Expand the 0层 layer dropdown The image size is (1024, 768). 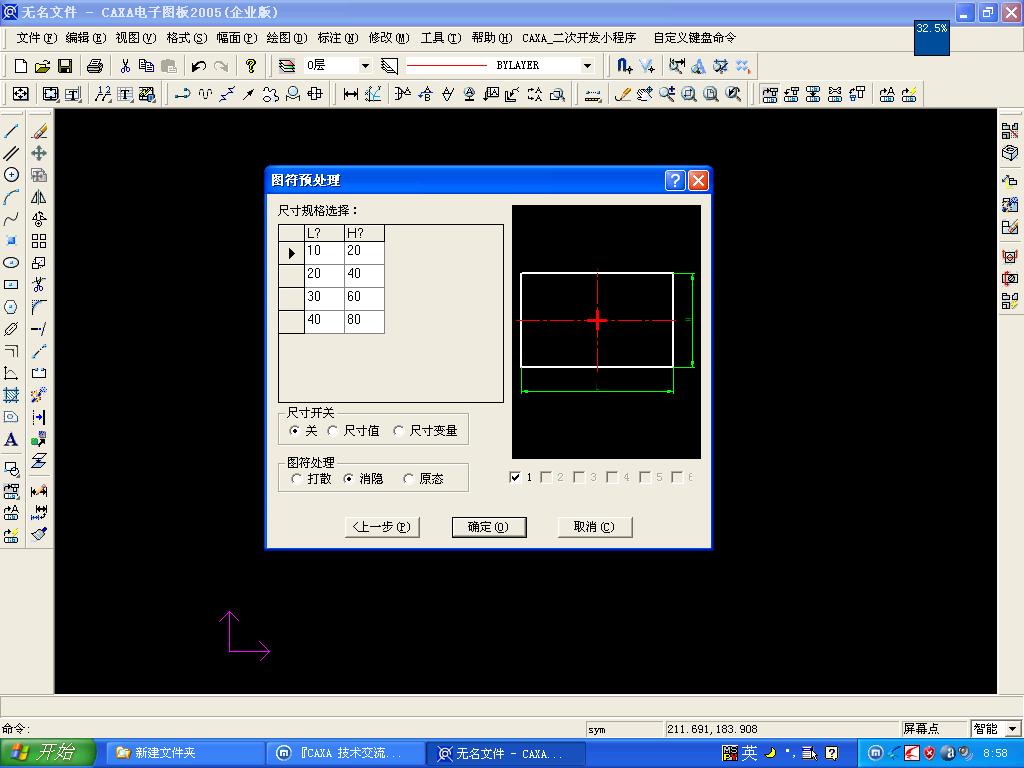[x=365, y=65]
